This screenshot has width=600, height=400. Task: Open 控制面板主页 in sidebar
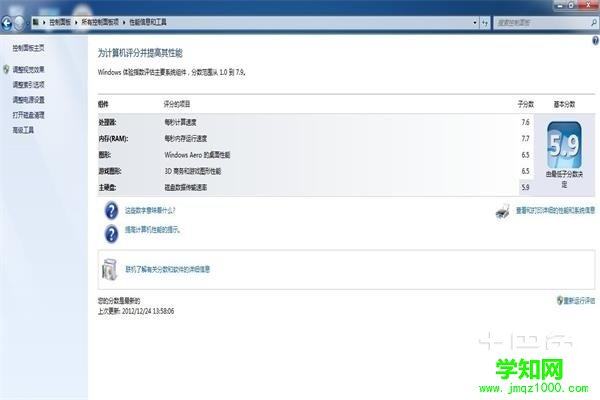pyautogui.click(x=28, y=48)
